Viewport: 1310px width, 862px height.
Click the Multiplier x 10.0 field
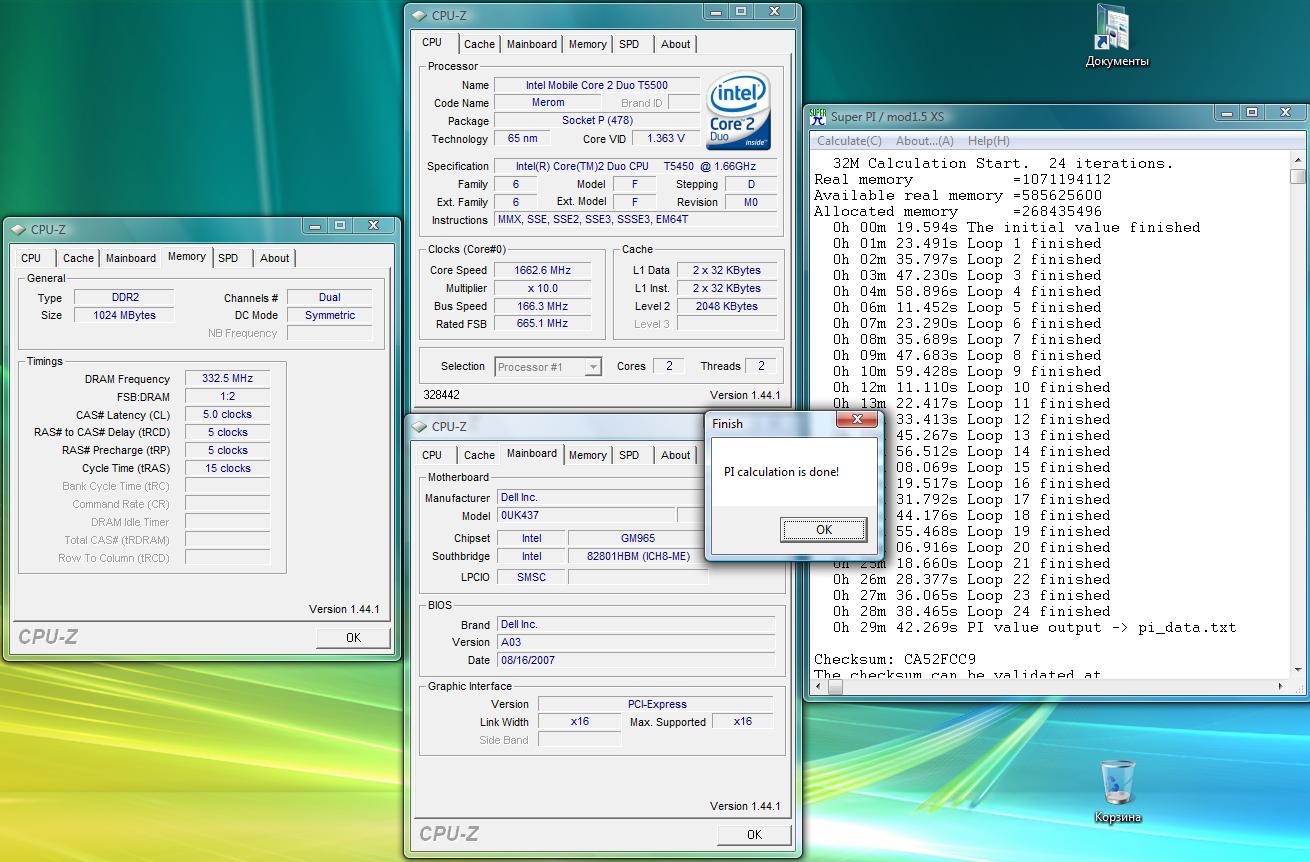[x=542, y=288]
